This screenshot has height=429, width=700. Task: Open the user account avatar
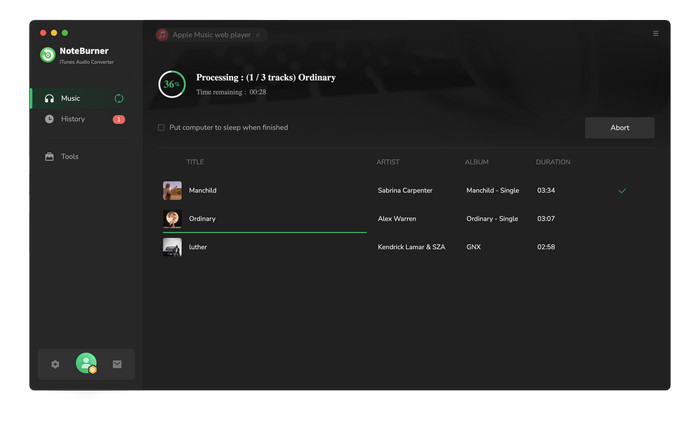click(86, 363)
